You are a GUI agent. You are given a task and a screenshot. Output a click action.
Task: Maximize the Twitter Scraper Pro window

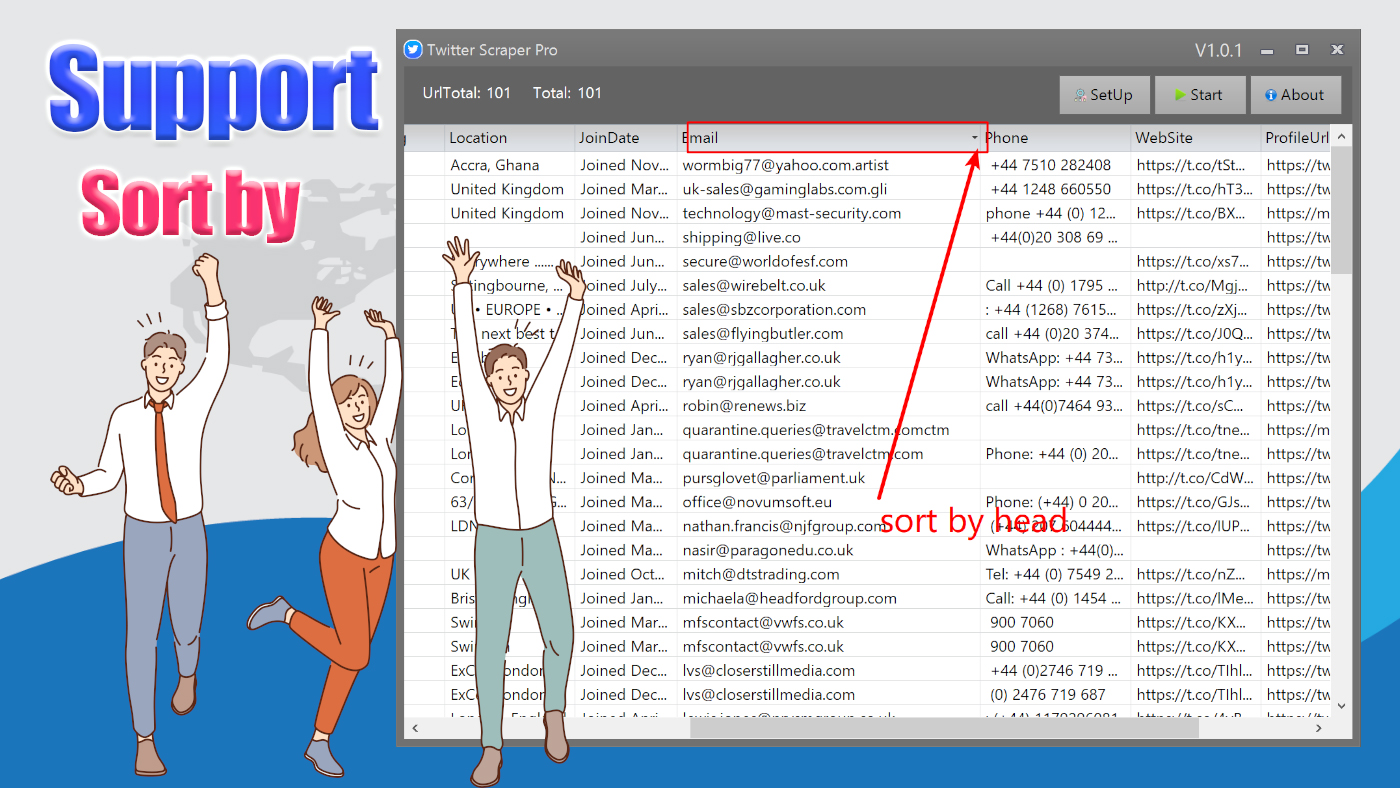pyautogui.click(x=1302, y=50)
